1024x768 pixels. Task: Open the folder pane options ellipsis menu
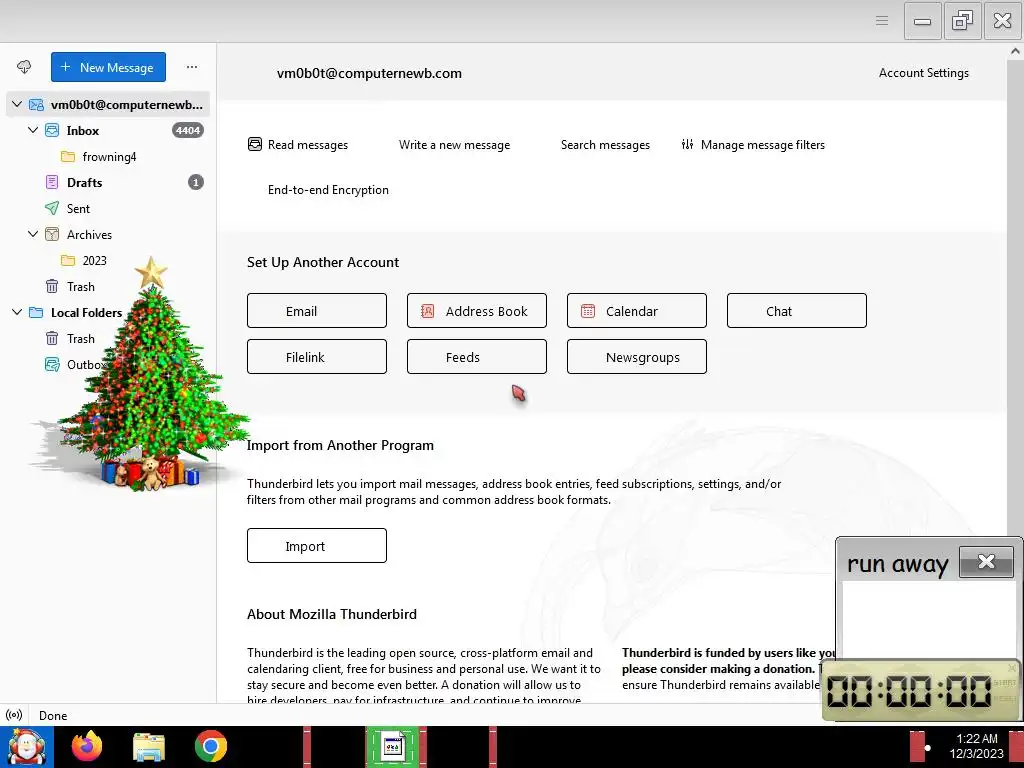click(x=191, y=67)
